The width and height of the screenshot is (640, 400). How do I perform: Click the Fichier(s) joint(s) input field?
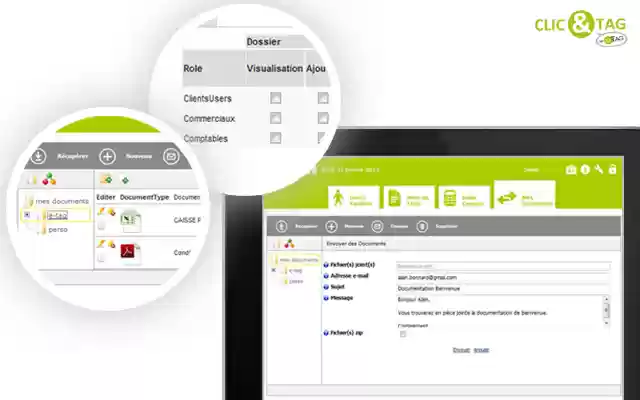[x=503, y=266]
